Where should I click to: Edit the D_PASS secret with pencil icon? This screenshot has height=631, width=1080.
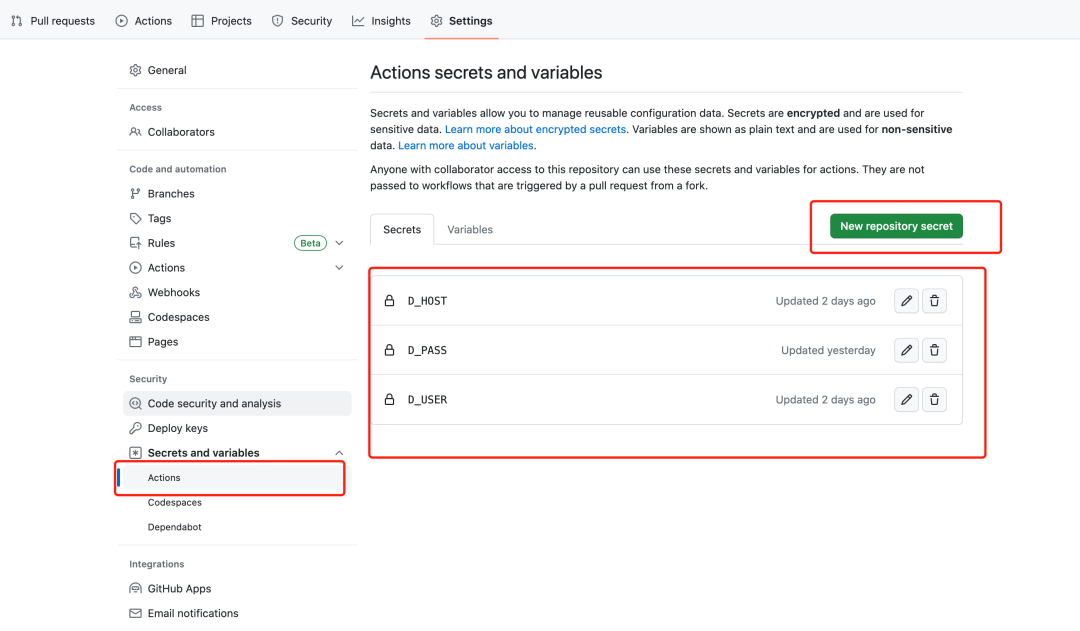[906, 350]
